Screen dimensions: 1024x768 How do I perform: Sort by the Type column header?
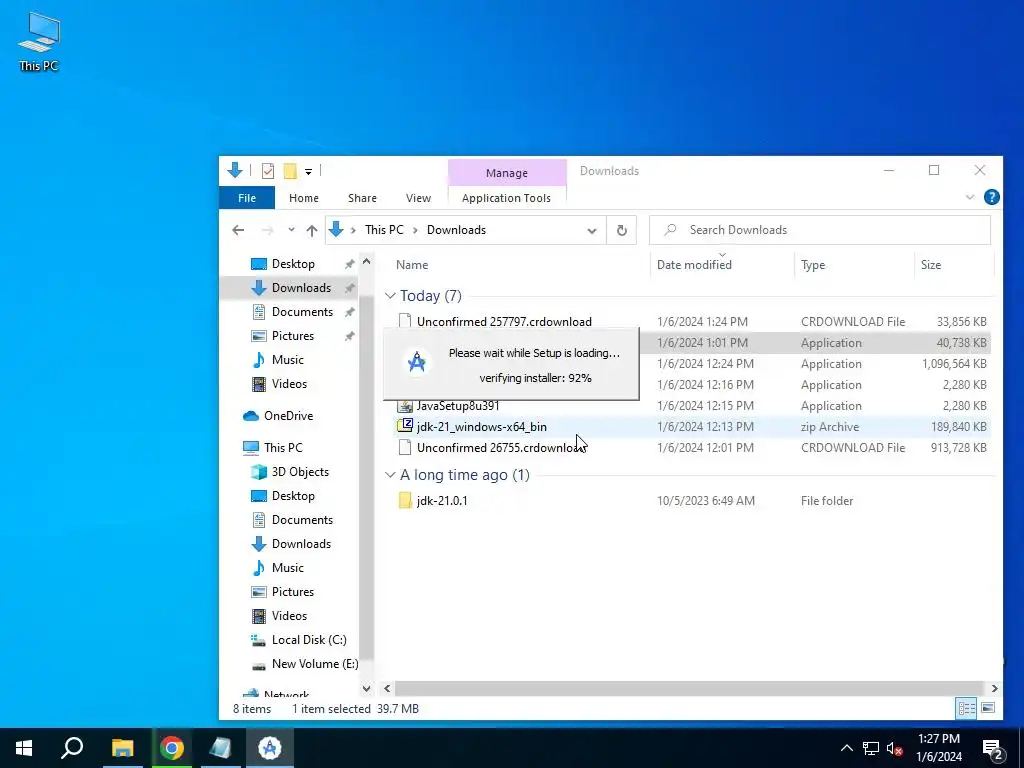(x=813, y=264)
